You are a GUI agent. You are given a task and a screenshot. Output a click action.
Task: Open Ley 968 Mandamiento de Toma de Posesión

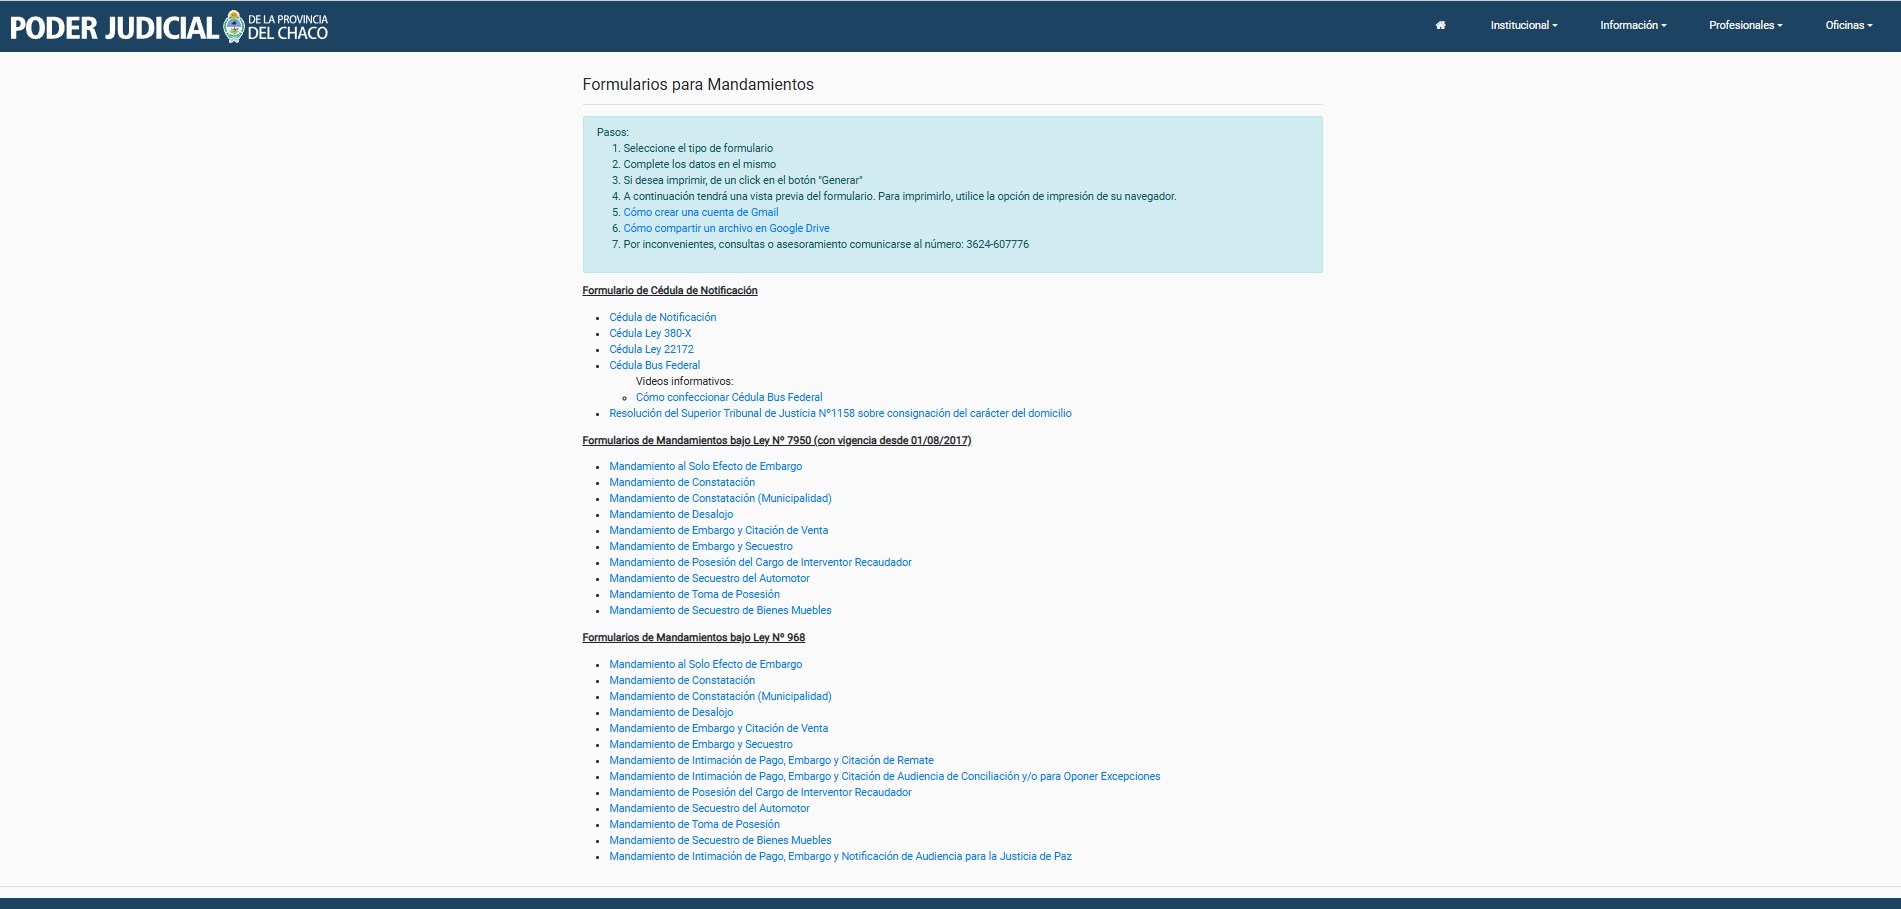click(x=694, y=824)
